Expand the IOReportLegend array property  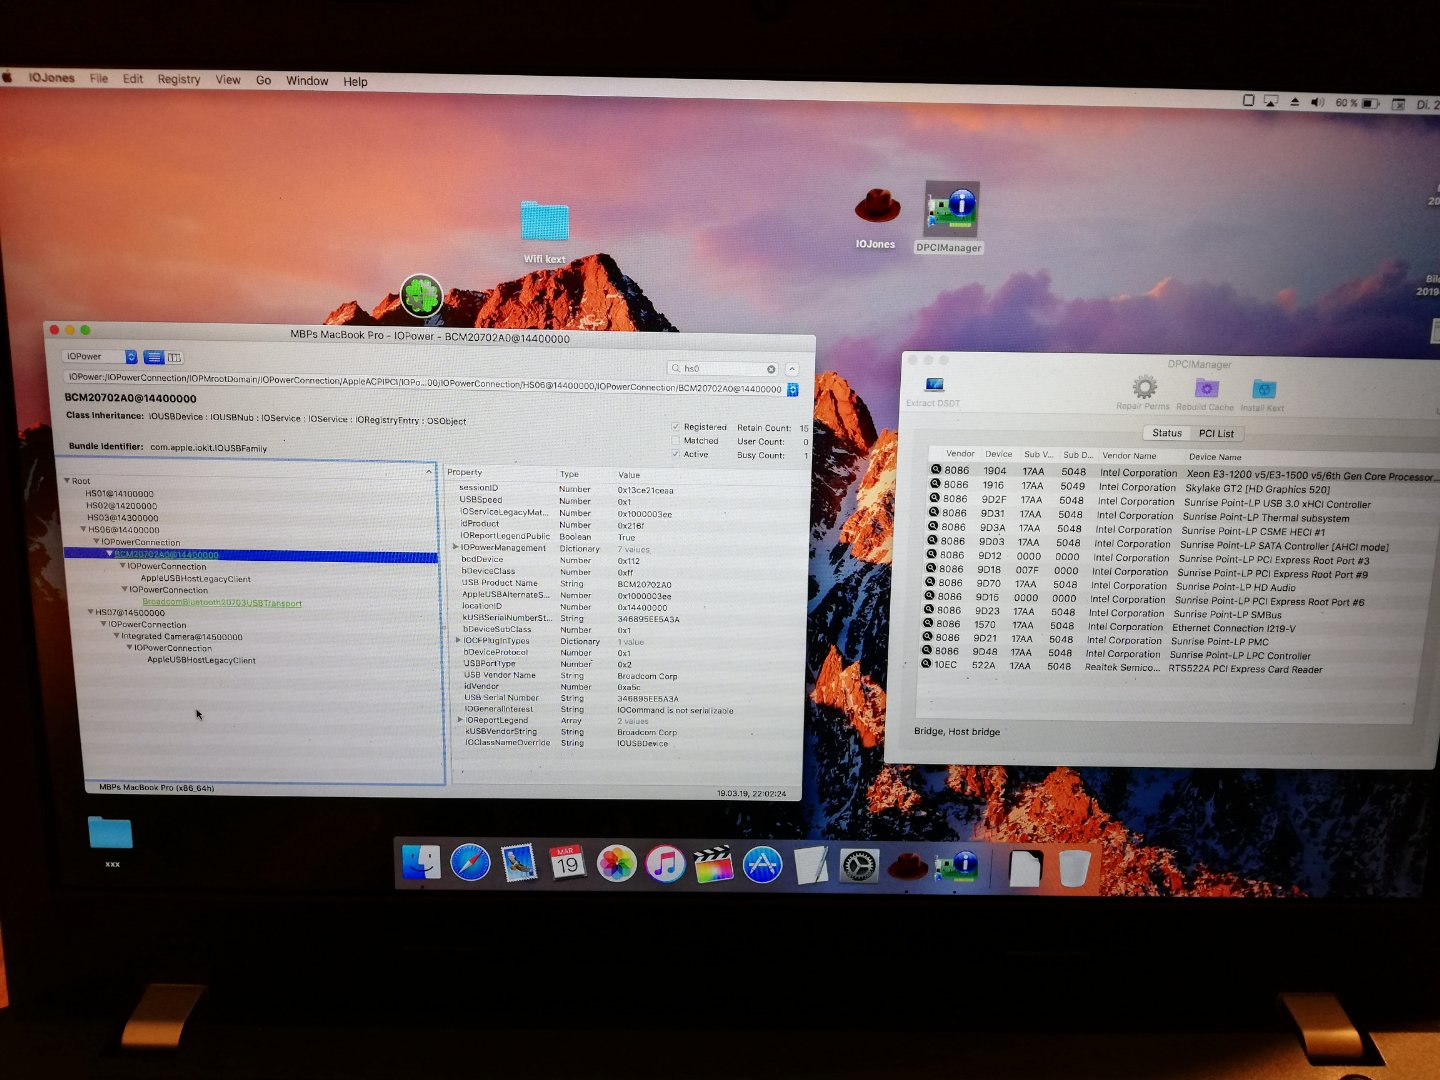tap(460, 720)
